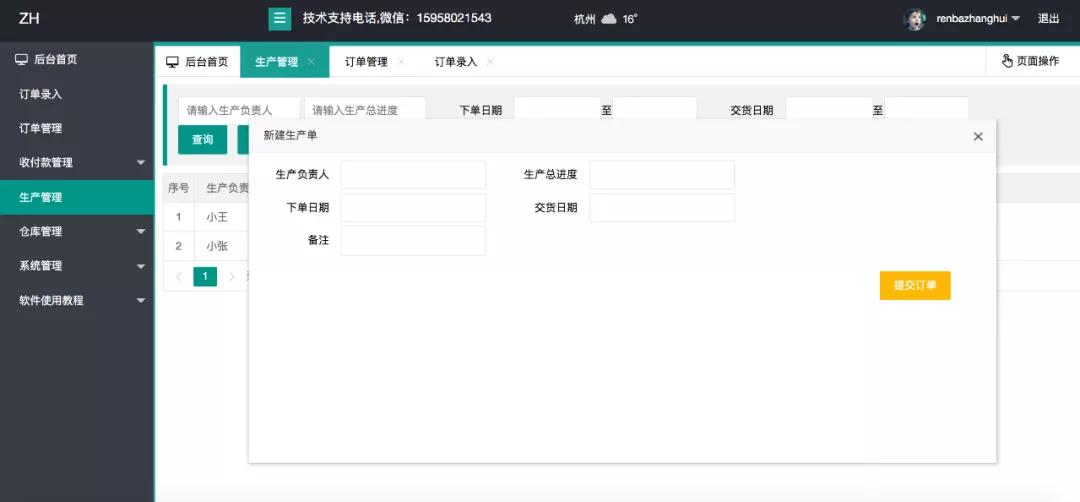
Task: Click the 交货日期 start date filter field
Action: pos(829,109)
